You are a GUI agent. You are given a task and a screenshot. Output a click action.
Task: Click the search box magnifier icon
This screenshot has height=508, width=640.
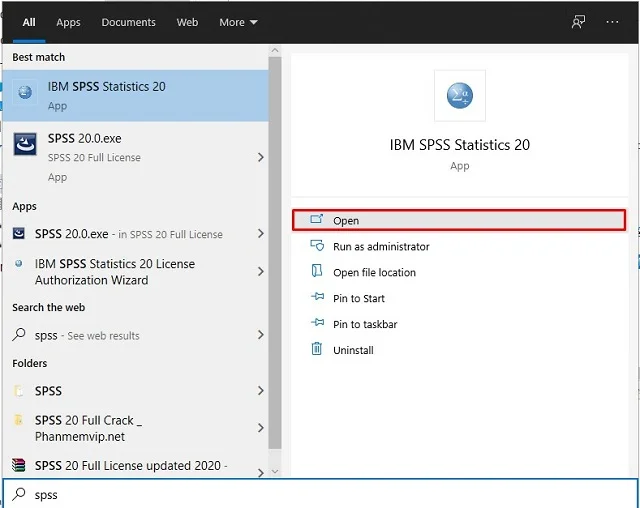tap(19, 494)
